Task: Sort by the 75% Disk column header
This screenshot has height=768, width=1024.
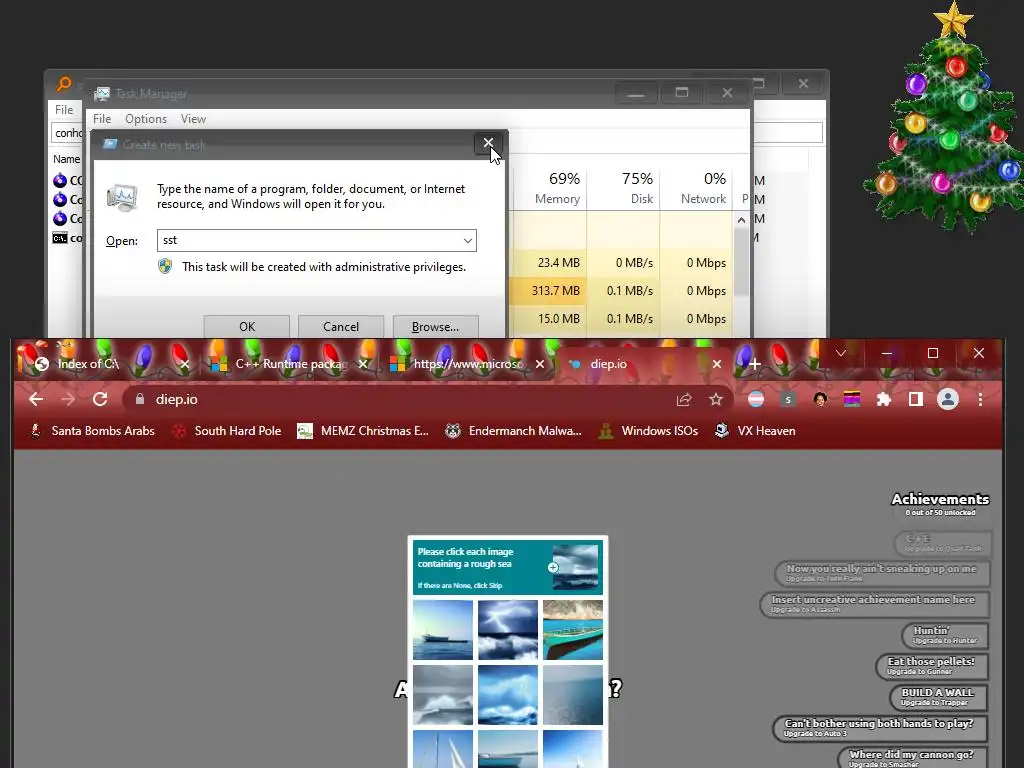Action: (x=624, y=188)
